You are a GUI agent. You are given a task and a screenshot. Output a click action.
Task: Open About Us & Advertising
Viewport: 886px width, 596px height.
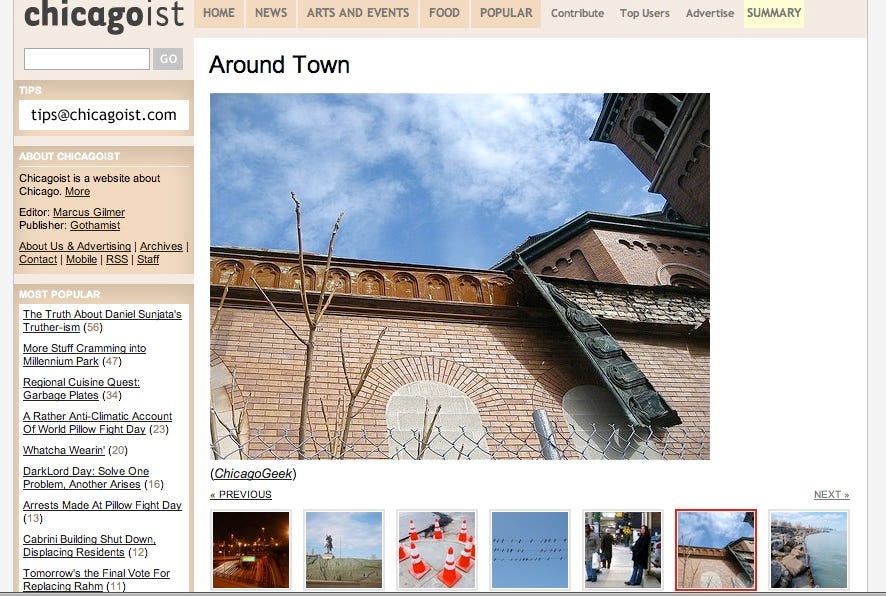75,246
